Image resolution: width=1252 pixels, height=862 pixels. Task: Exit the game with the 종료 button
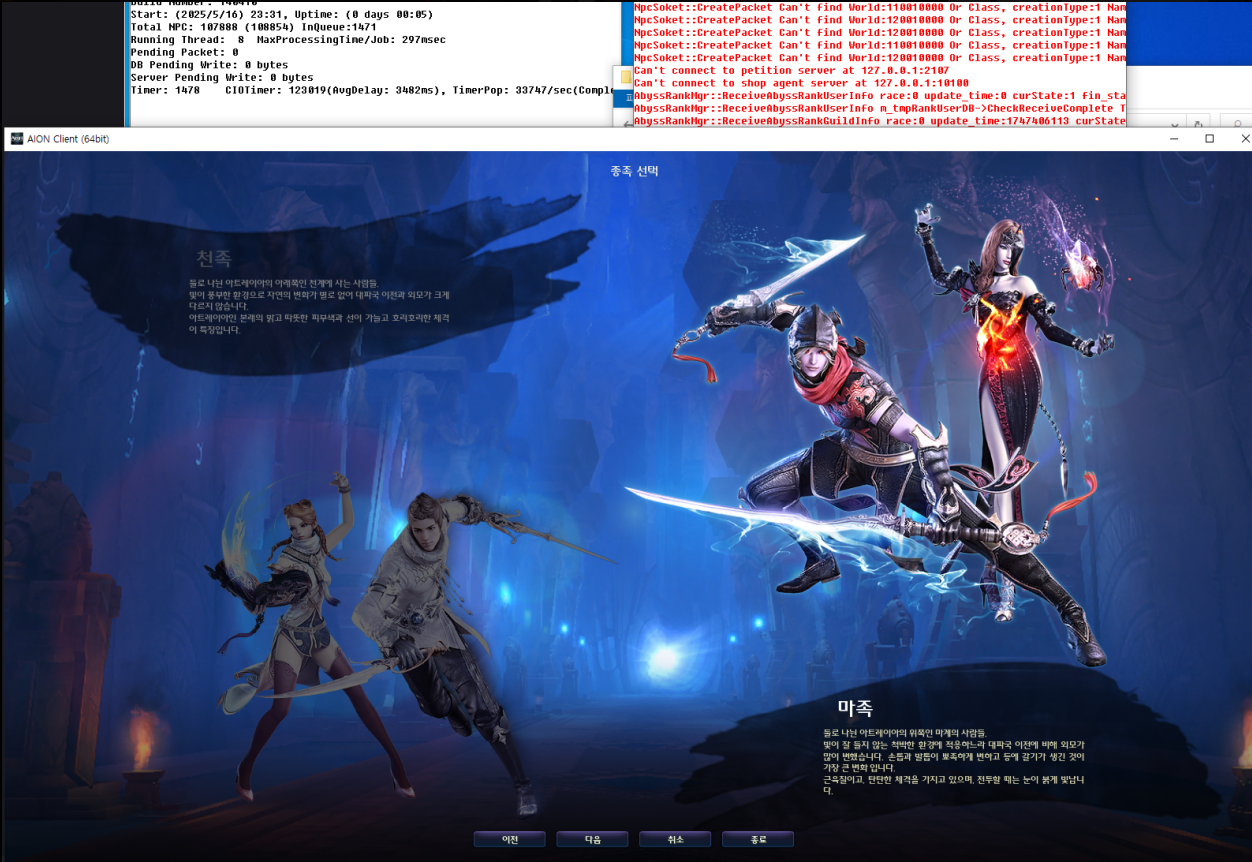click(758, 839)
